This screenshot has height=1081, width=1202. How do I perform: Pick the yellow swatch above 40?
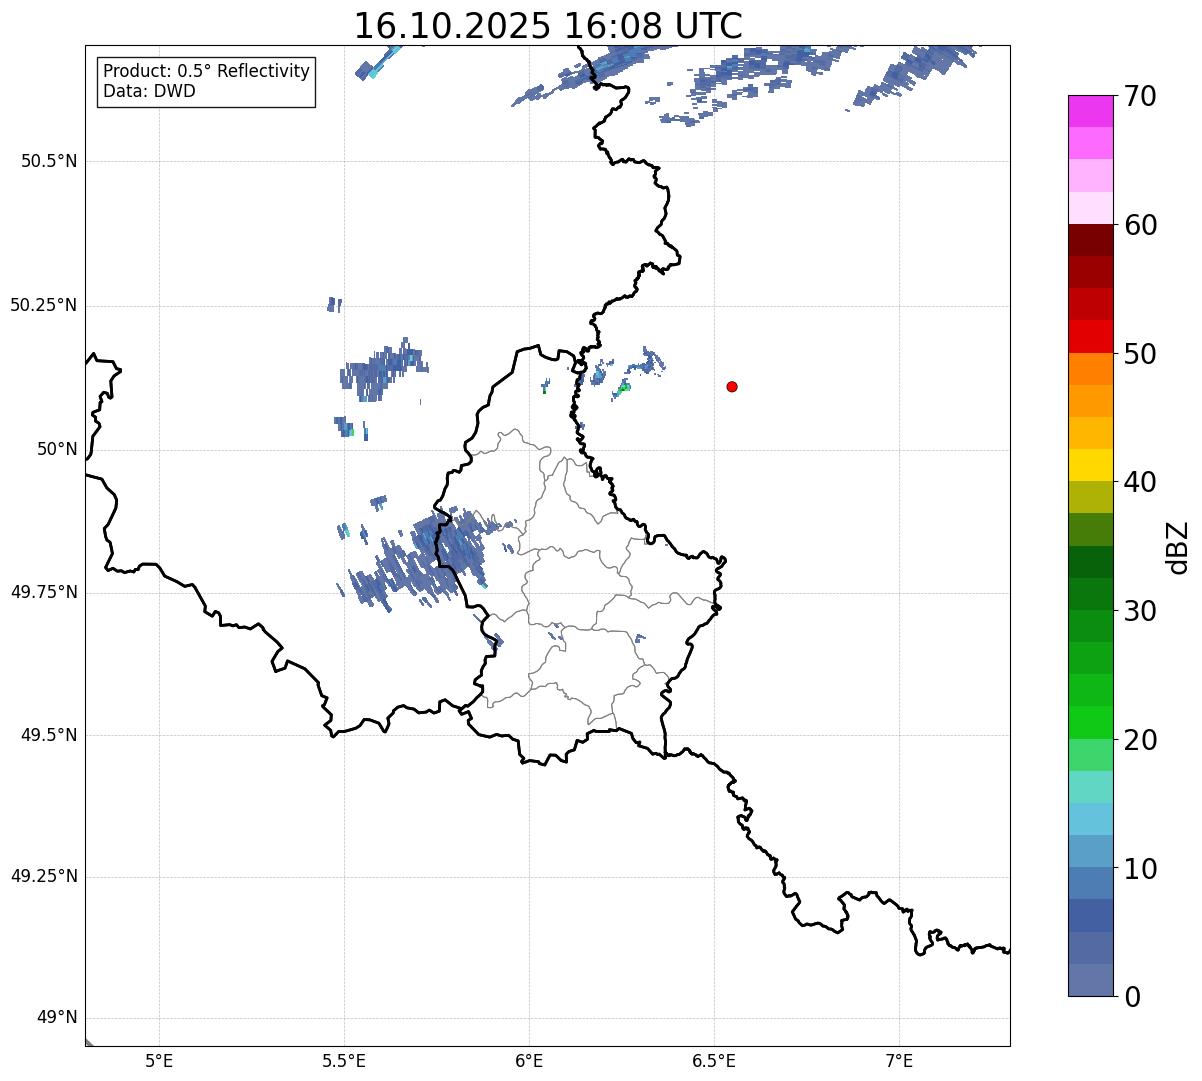1090,465
